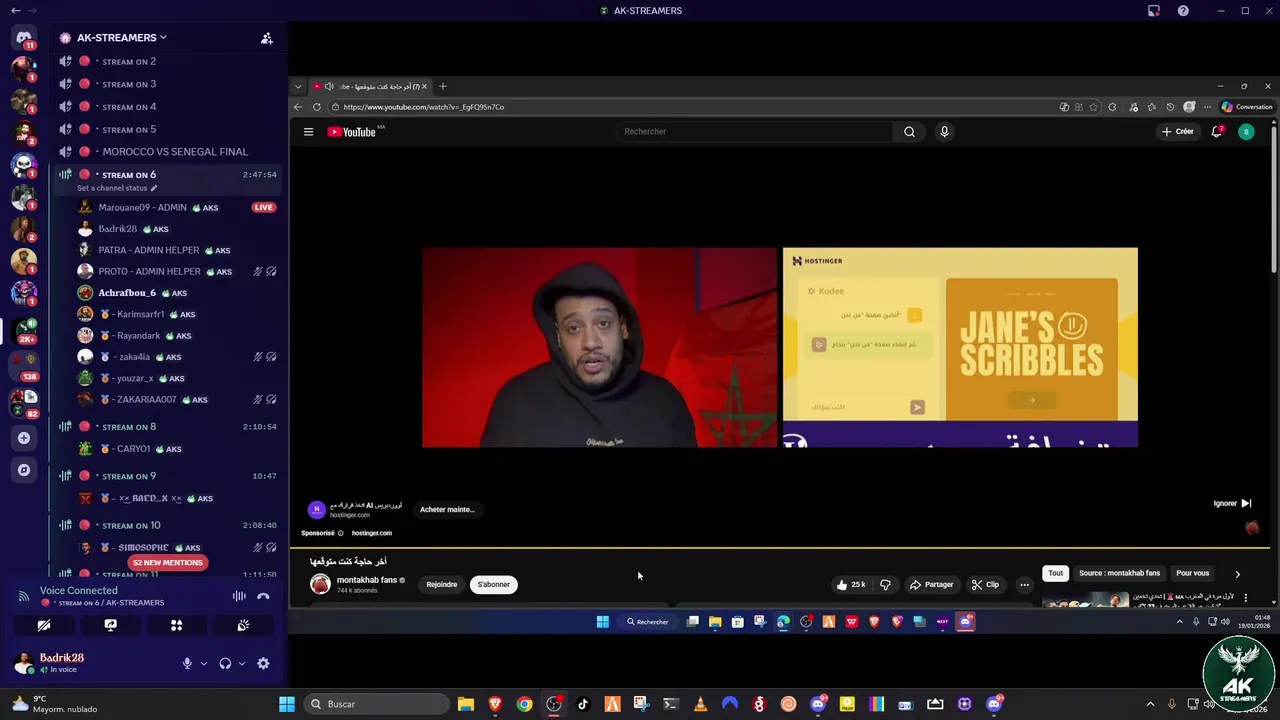This screenshot has height=720, width=1280.
Task: Watch Marouane09 ADMIN's LIVE stream badge
Action: [x=263, y=207]
